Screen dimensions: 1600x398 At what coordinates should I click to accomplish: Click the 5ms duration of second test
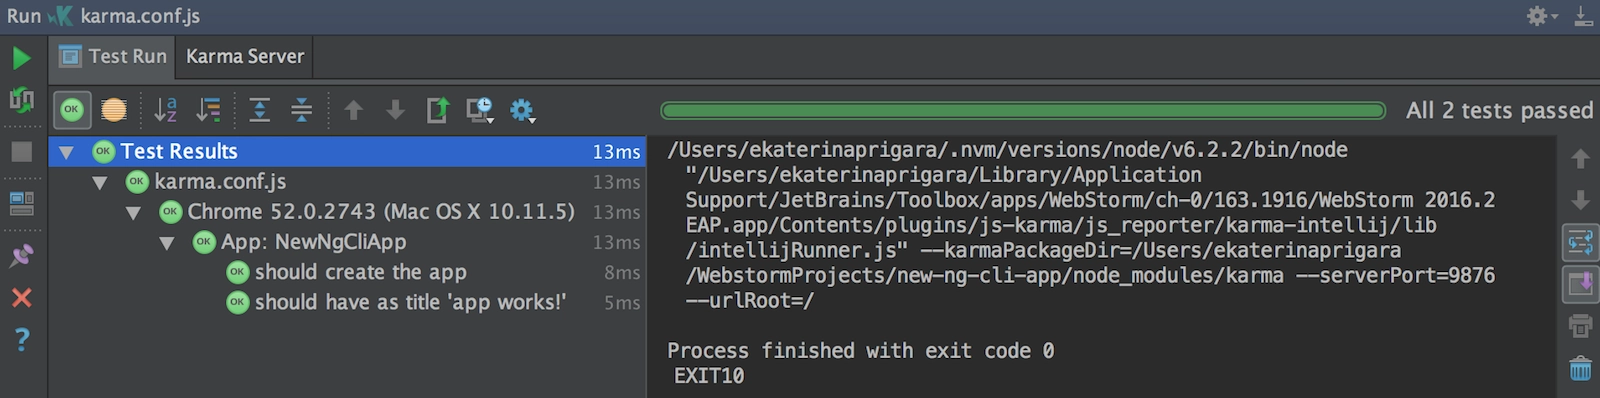(622, 303)
